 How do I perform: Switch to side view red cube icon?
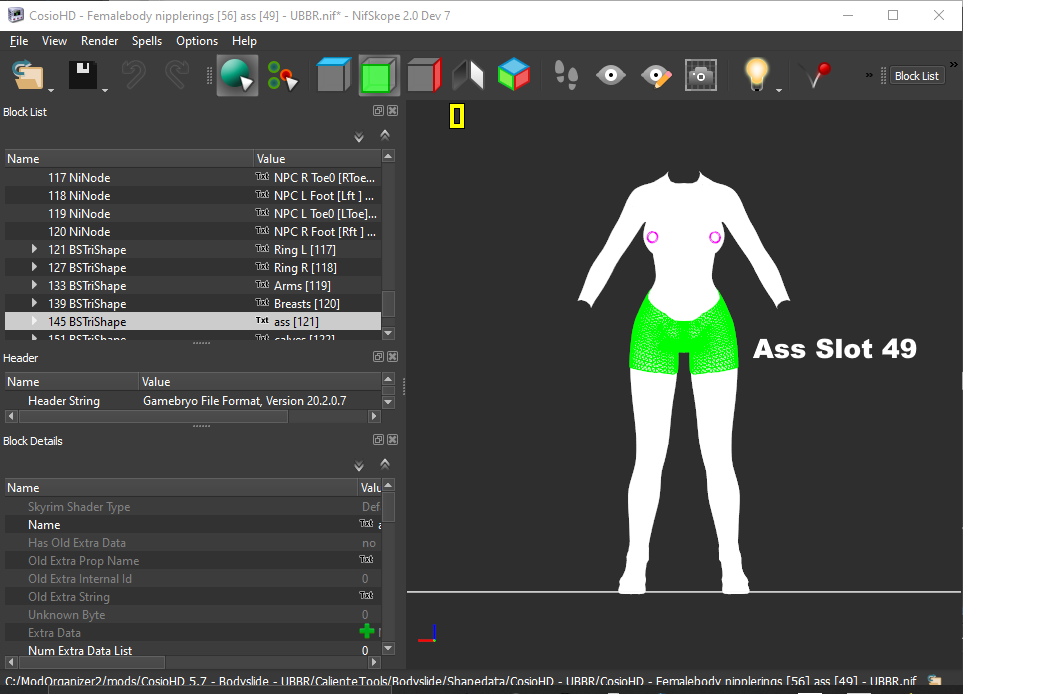[x=424, y=75]
